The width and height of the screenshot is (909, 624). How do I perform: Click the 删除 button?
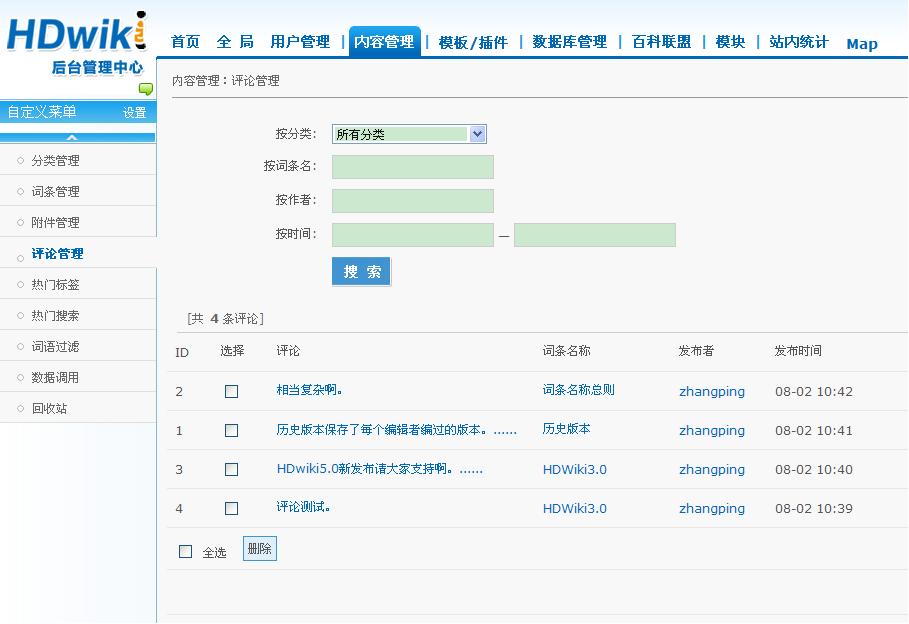pos(260,549)
